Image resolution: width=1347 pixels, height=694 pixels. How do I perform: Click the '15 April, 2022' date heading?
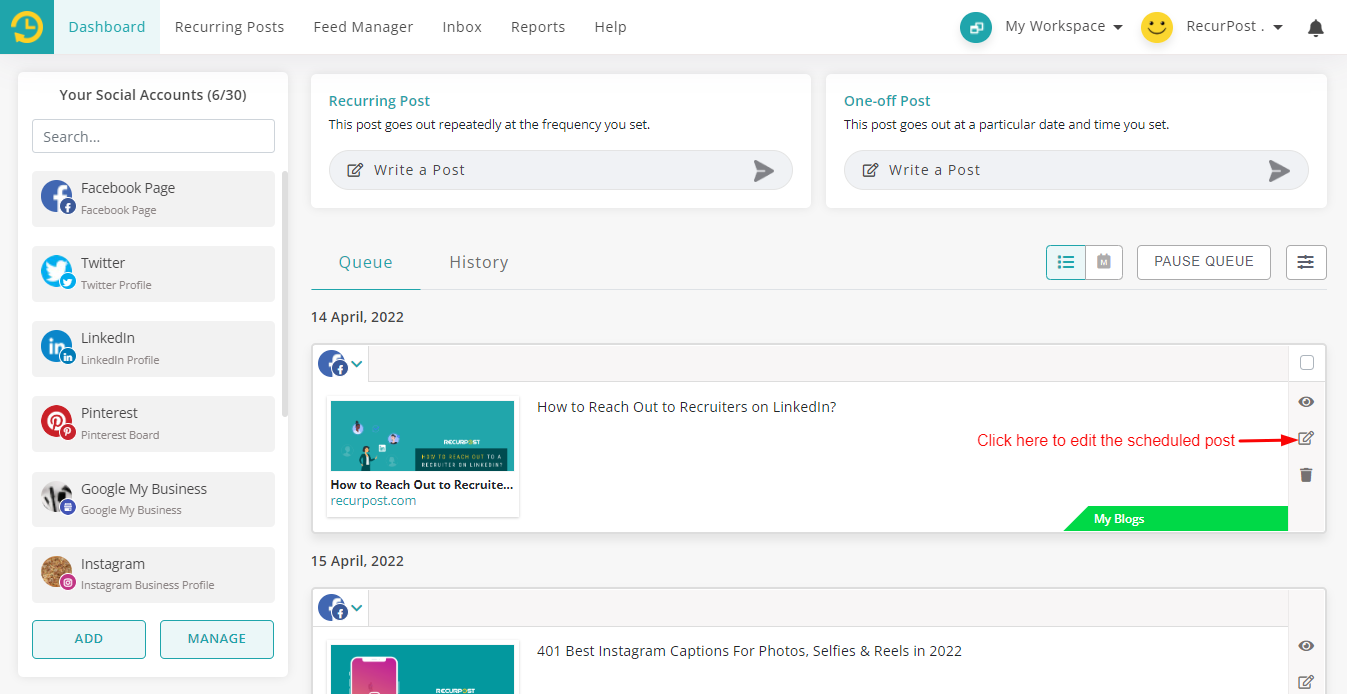[x=358, y=561]
